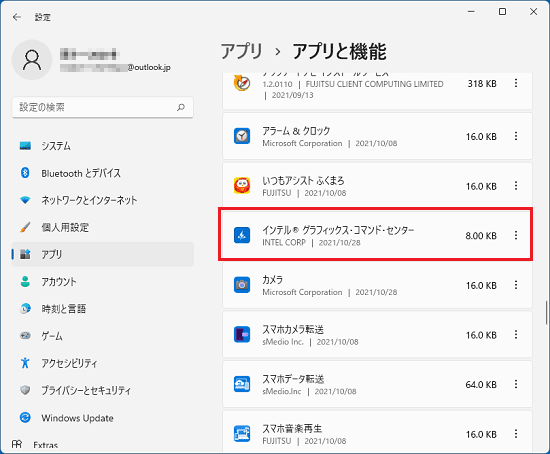
Task: Click the INTEL CORP publisher text
Action: (284, 242)
